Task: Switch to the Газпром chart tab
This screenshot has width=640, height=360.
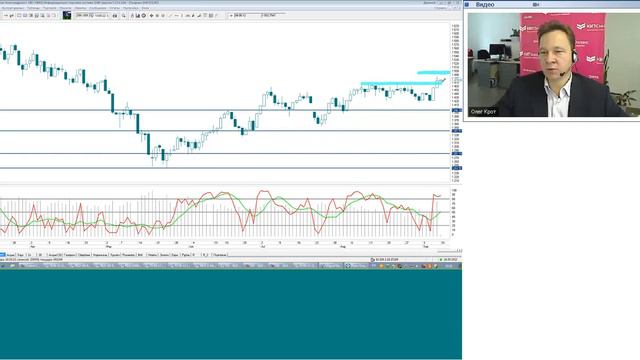Action: coord(70,255)
